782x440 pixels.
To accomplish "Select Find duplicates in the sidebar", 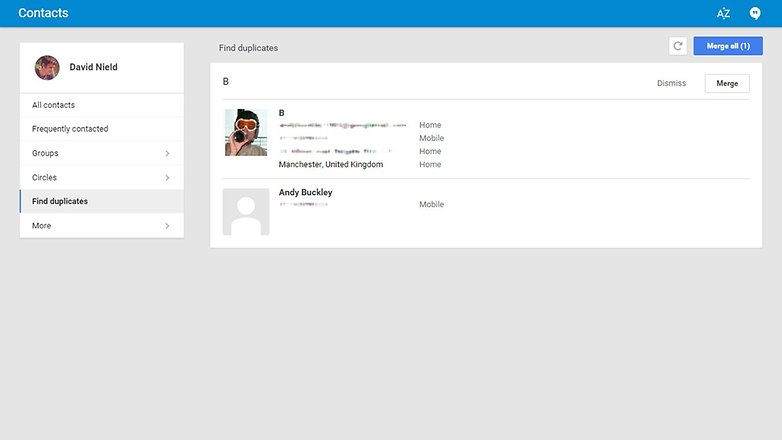I will coord(60,201).
